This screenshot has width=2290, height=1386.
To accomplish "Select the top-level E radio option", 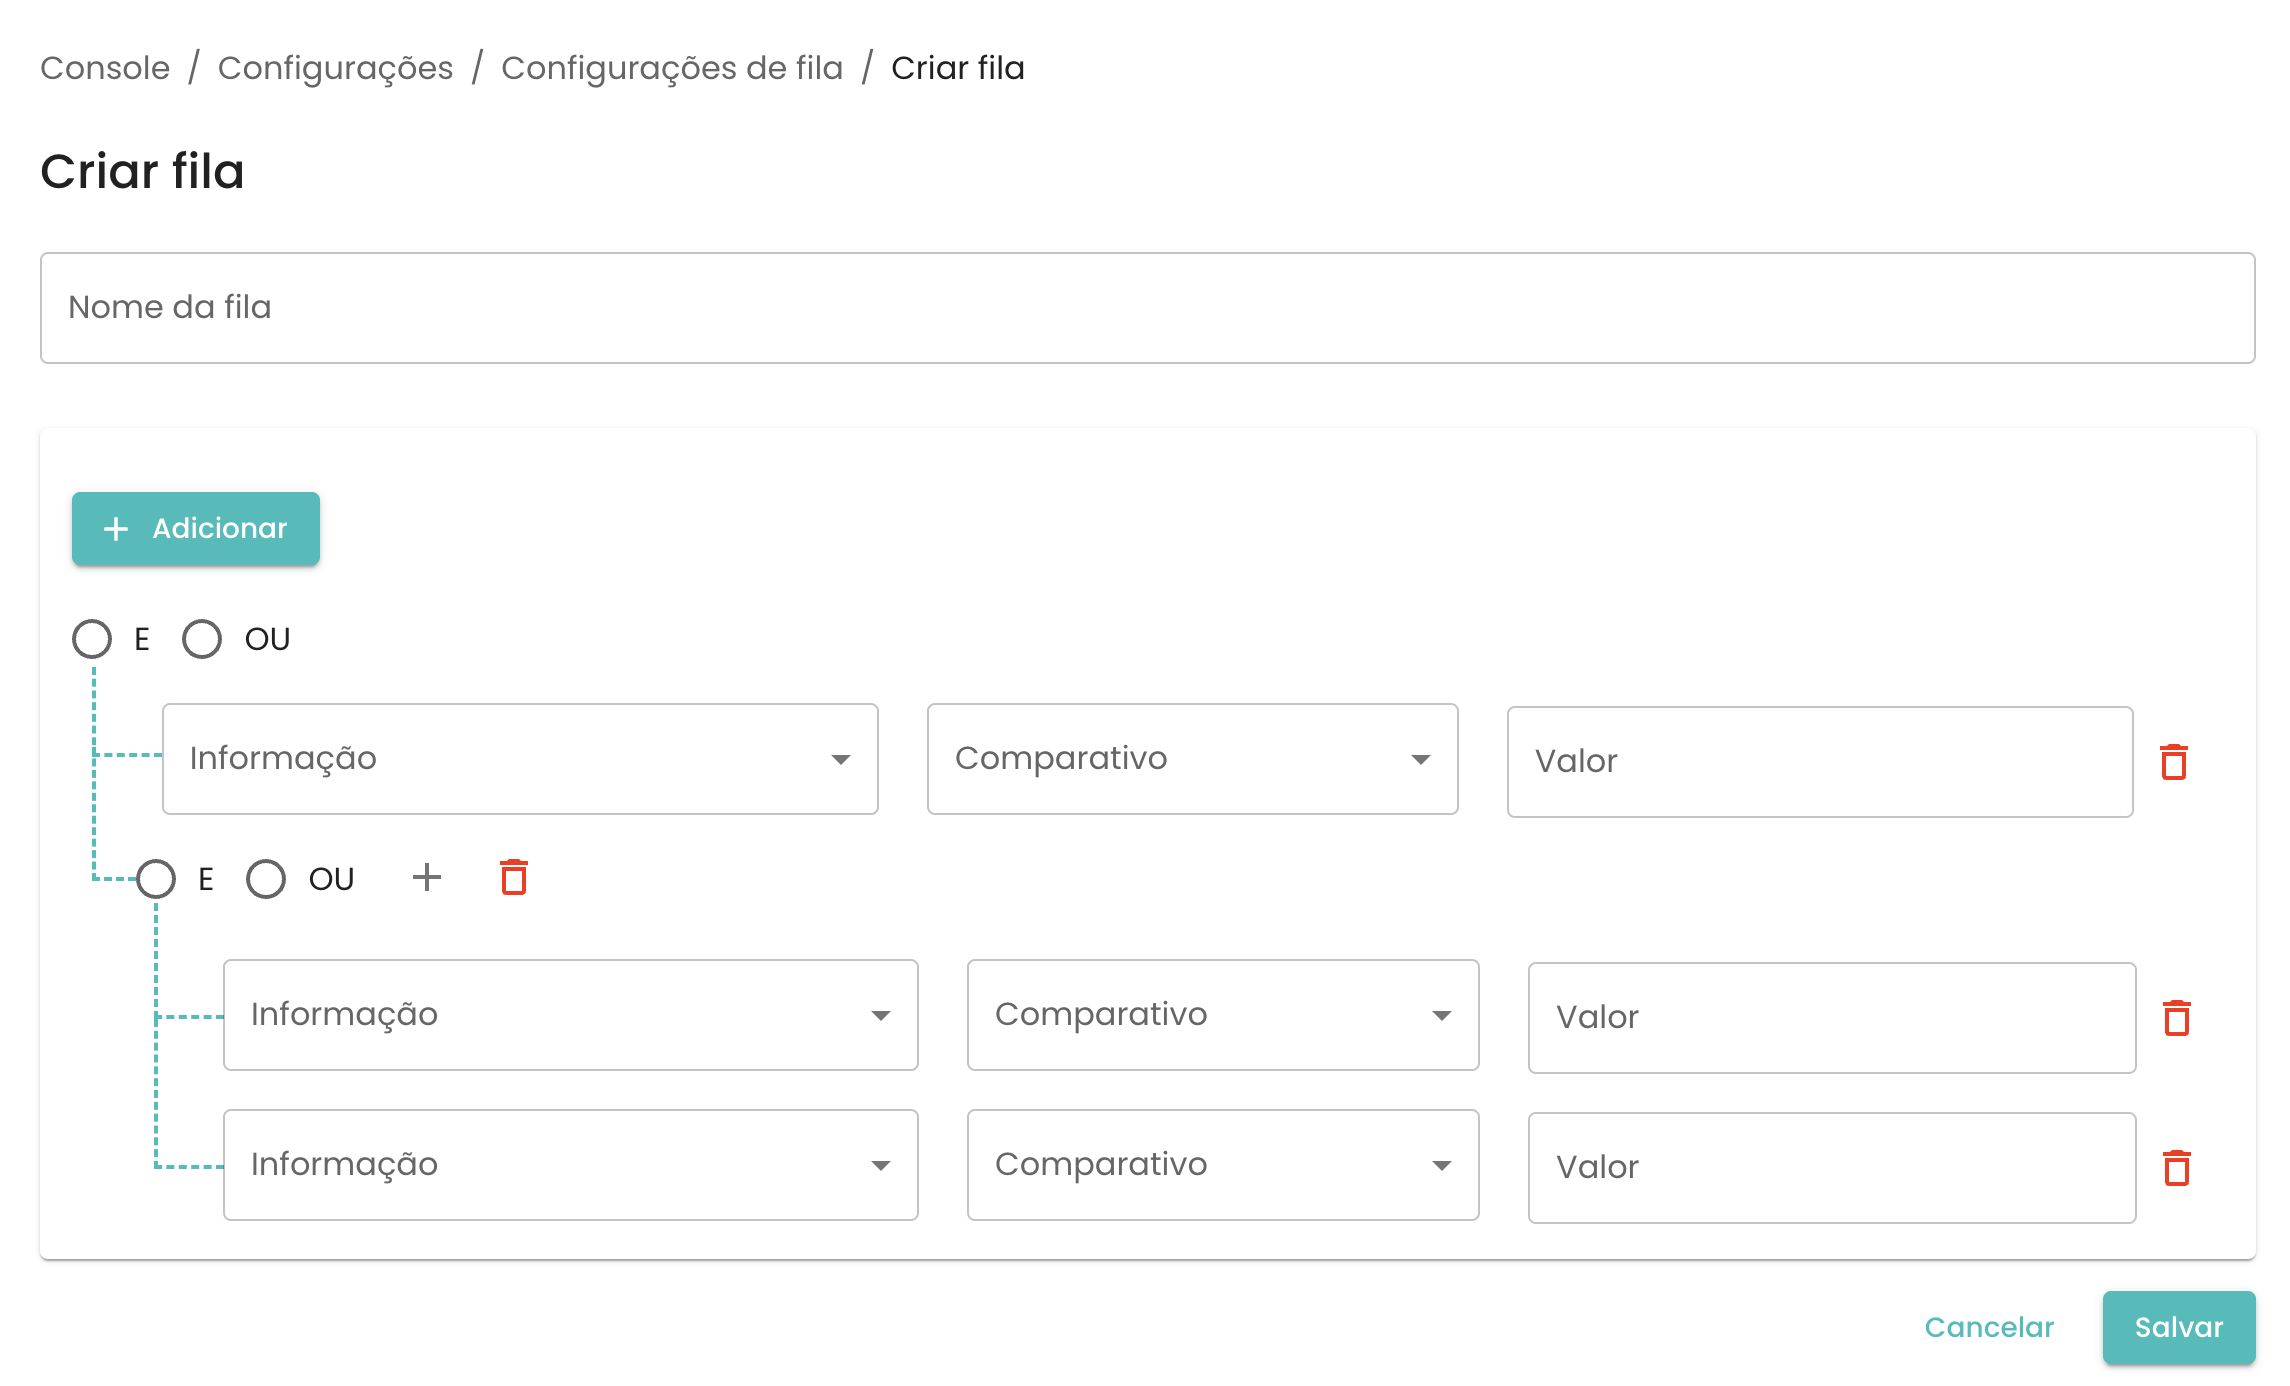I will [x=92, y=639].
